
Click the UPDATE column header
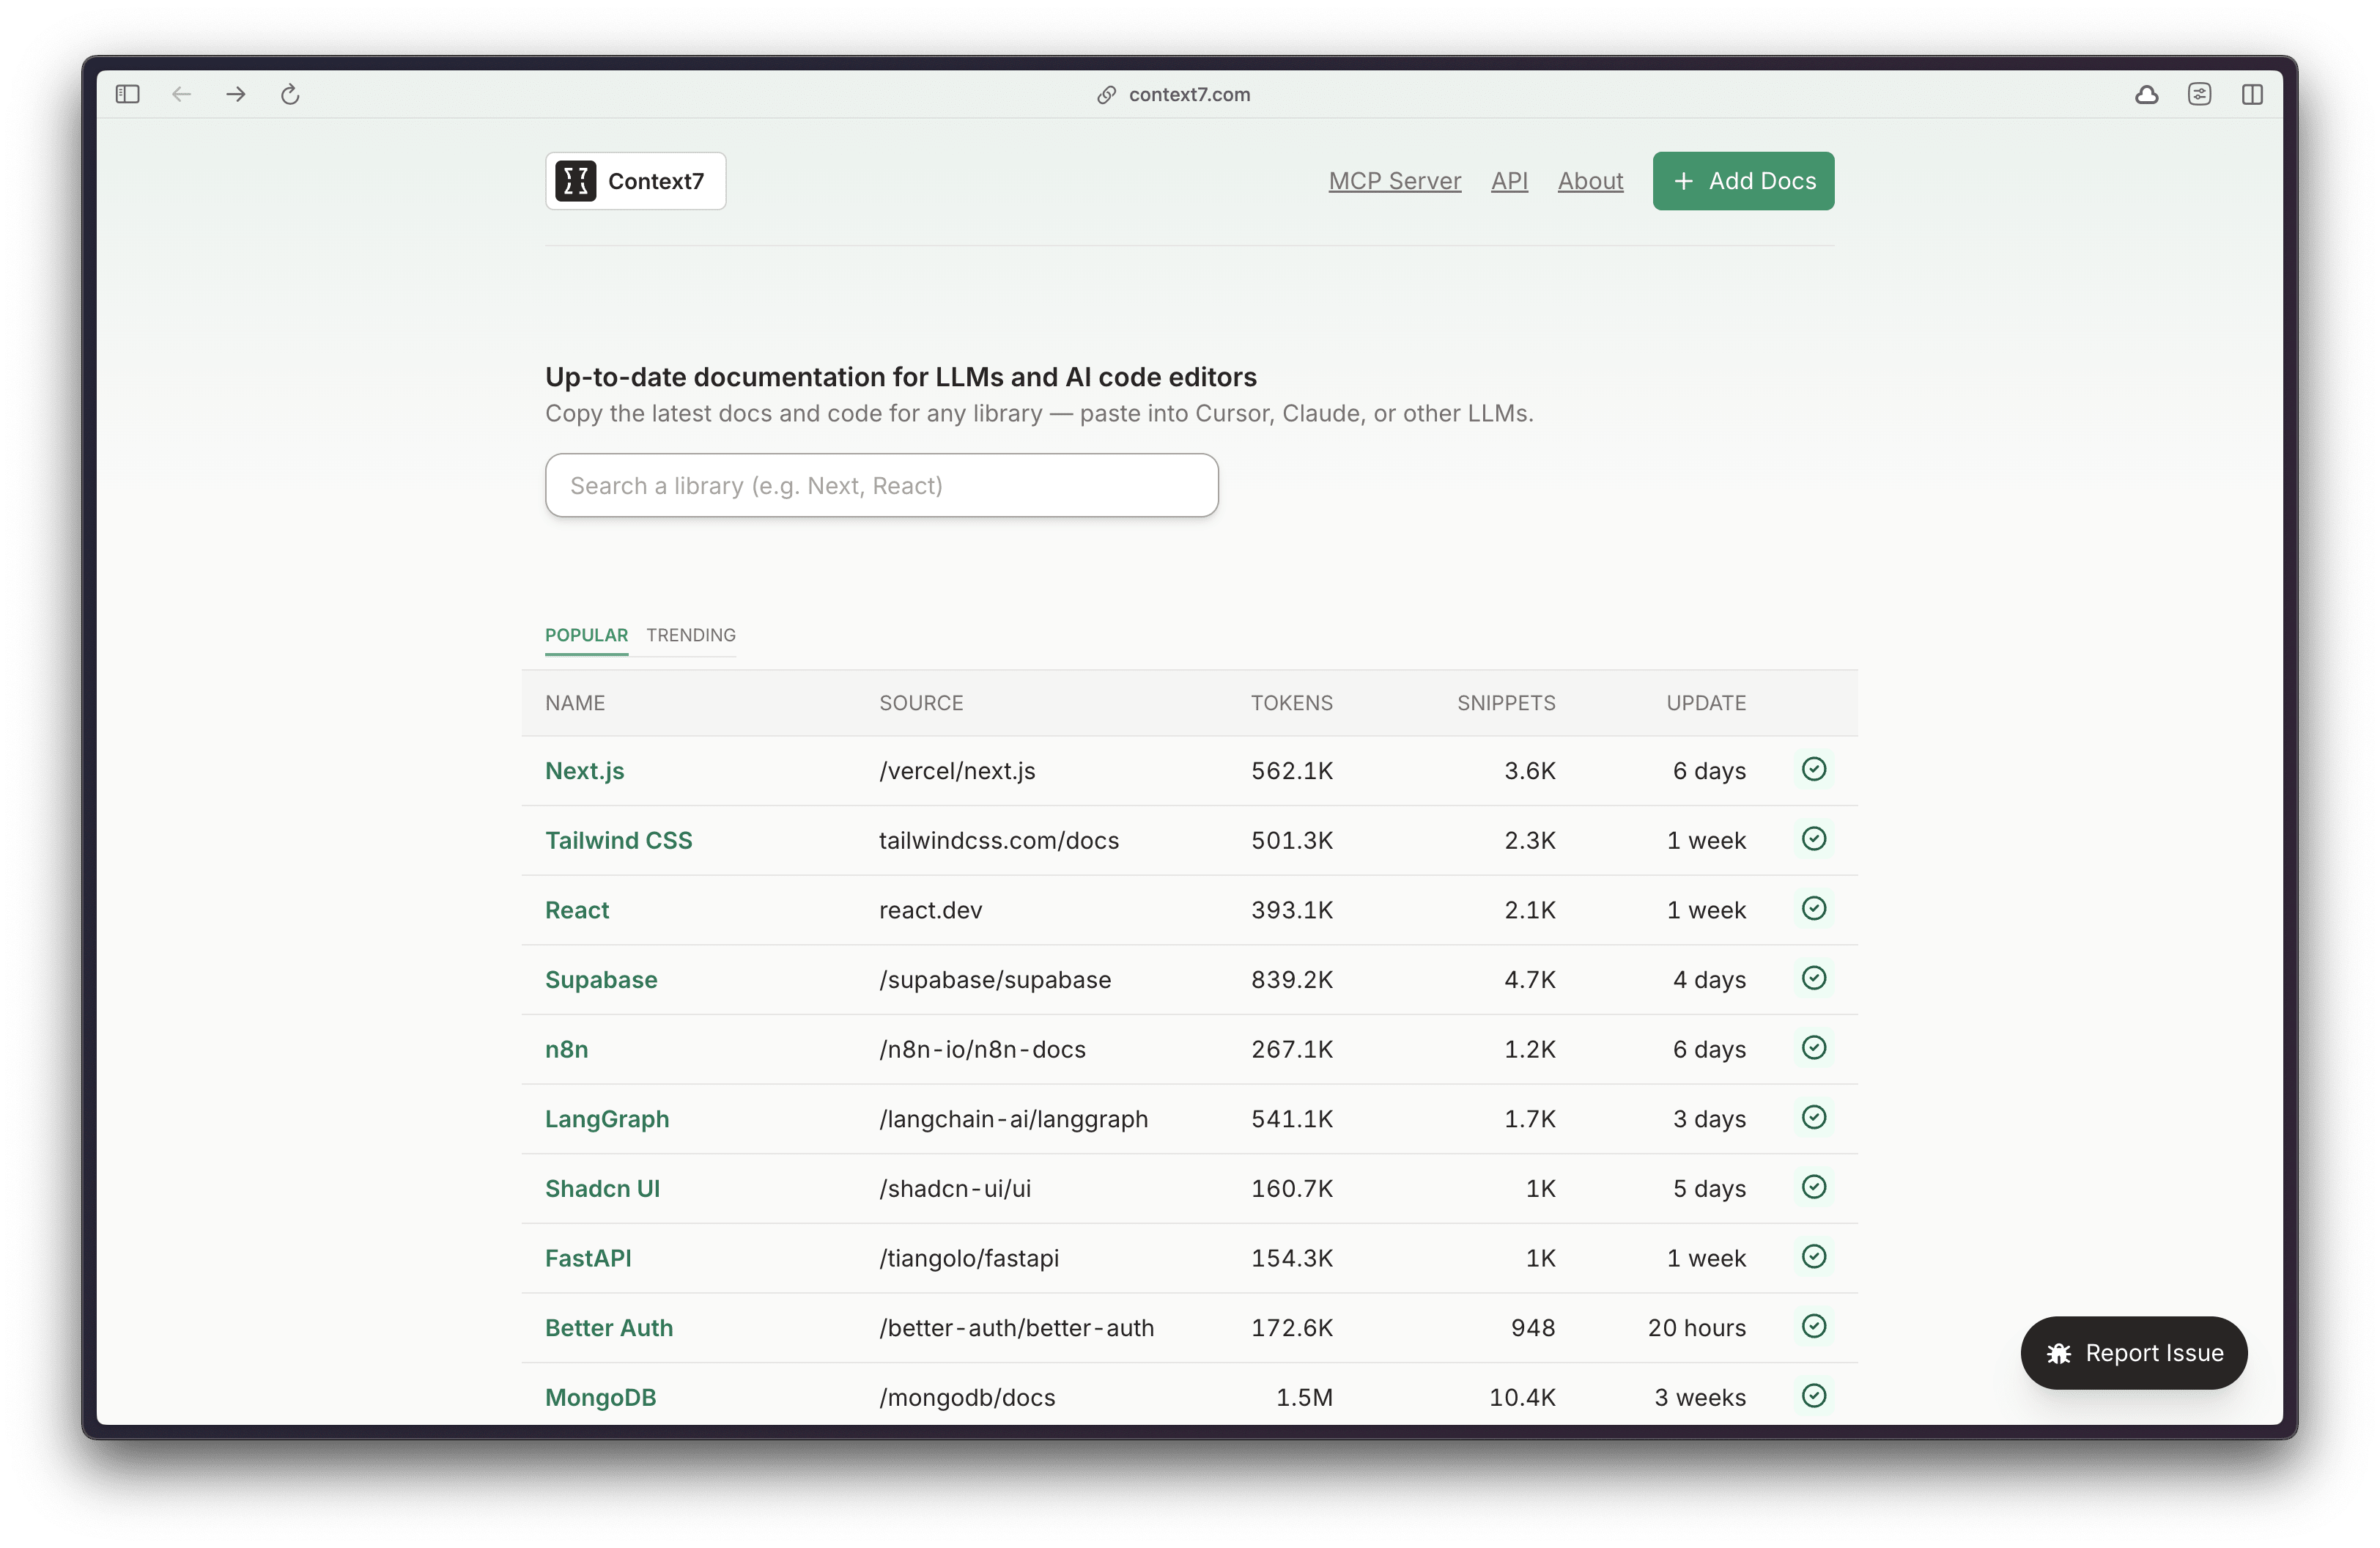(1706, 703)
